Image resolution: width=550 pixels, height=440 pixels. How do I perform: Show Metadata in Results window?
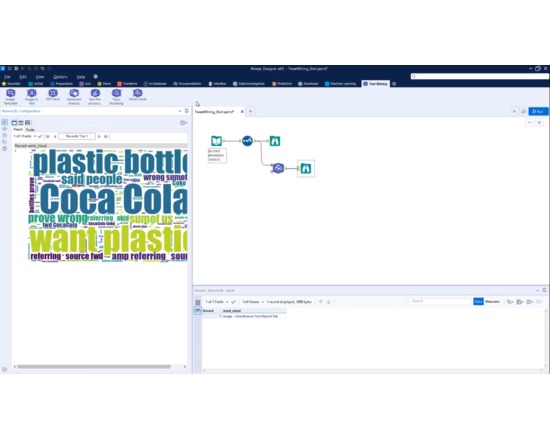click(x=492, y=302)
